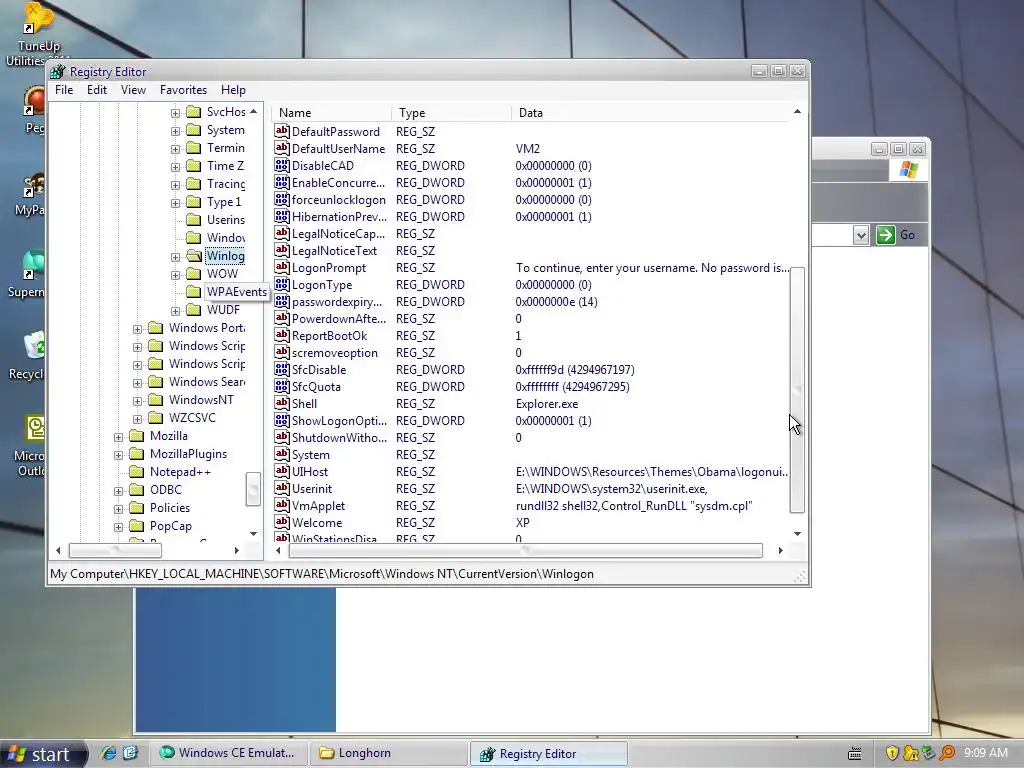Click the Notepad++ folder icon in tree
The image size is (1024, 768).
[136, 472]
